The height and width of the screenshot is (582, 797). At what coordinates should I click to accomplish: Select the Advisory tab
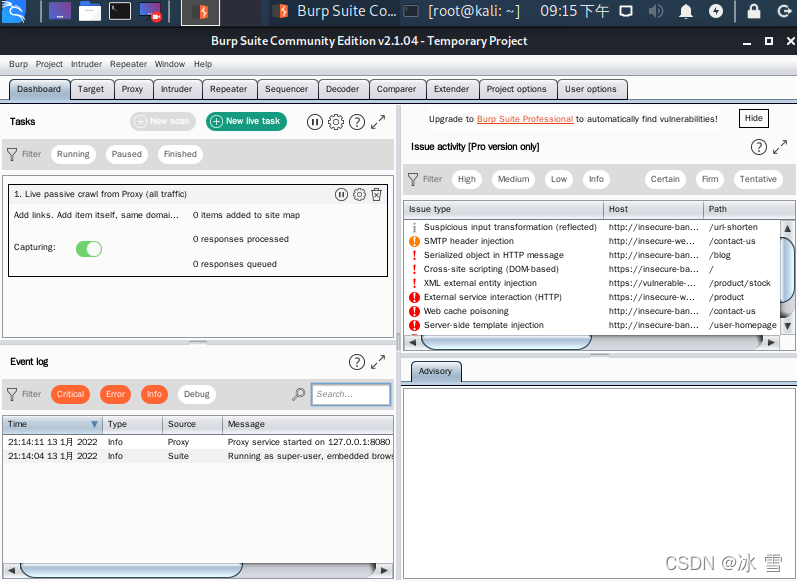point(435,372)
